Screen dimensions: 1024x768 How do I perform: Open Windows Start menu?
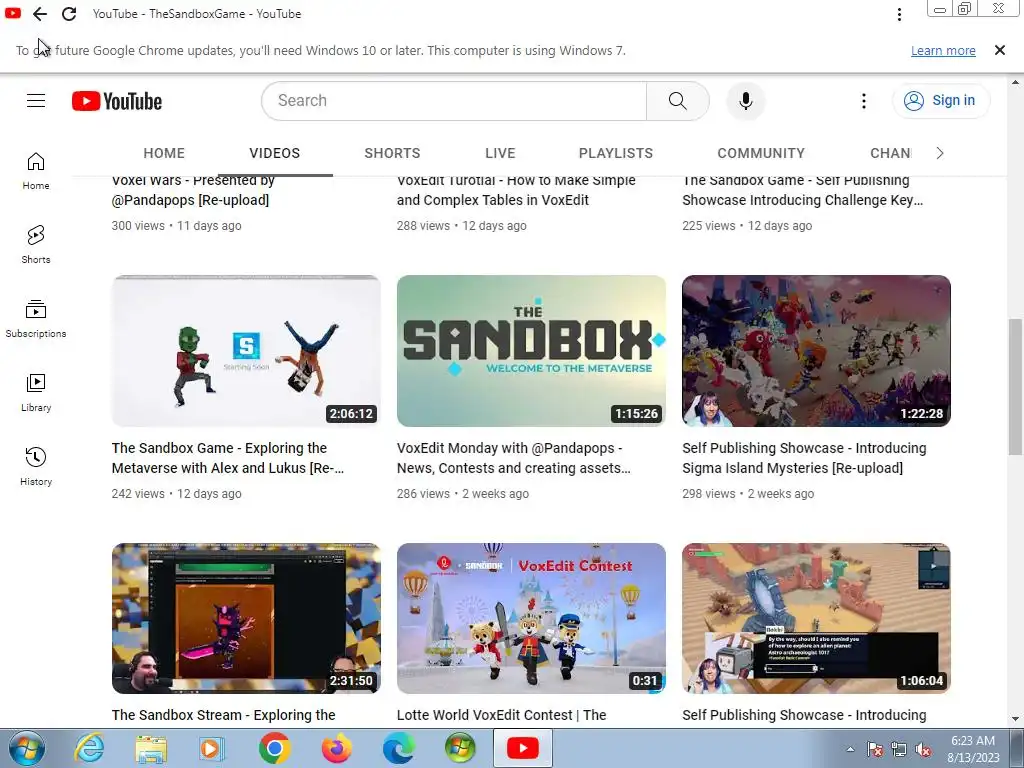pyautogui.click(x=26, y=748)
